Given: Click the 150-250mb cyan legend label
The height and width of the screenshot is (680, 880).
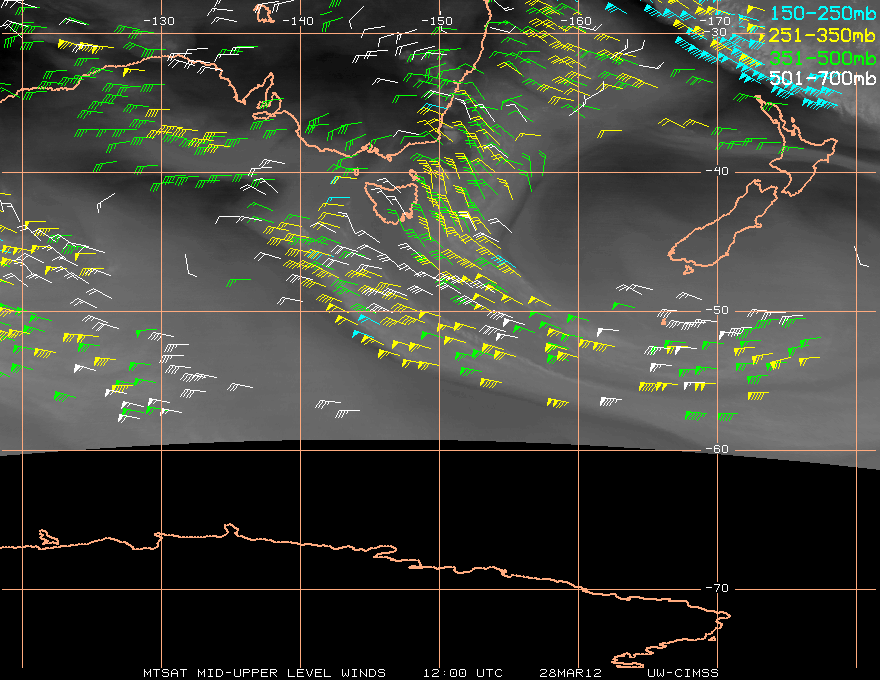Looking at the screenshot, I should click(822, 12).
